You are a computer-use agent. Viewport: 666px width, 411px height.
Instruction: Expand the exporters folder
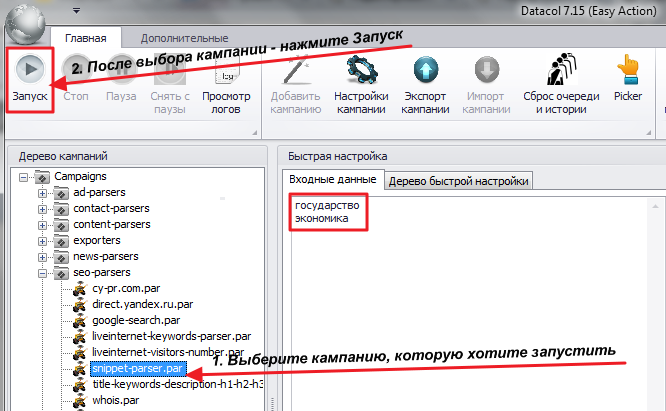click(x=42, y=241)
